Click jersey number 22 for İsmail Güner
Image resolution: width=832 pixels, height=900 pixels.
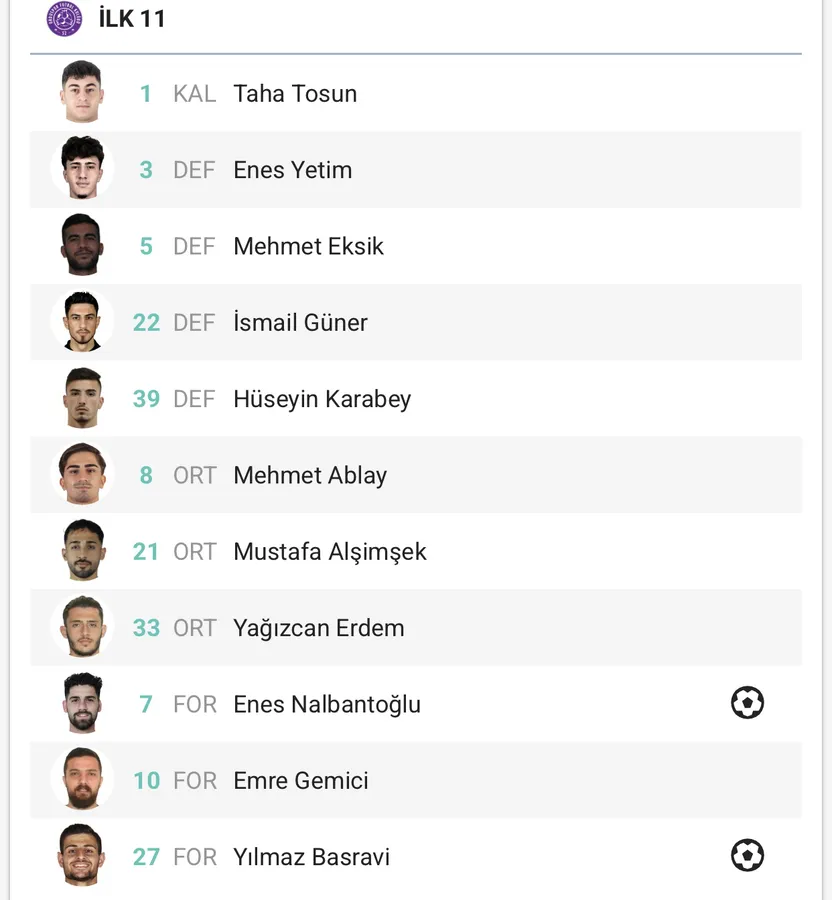pos(146,323)
